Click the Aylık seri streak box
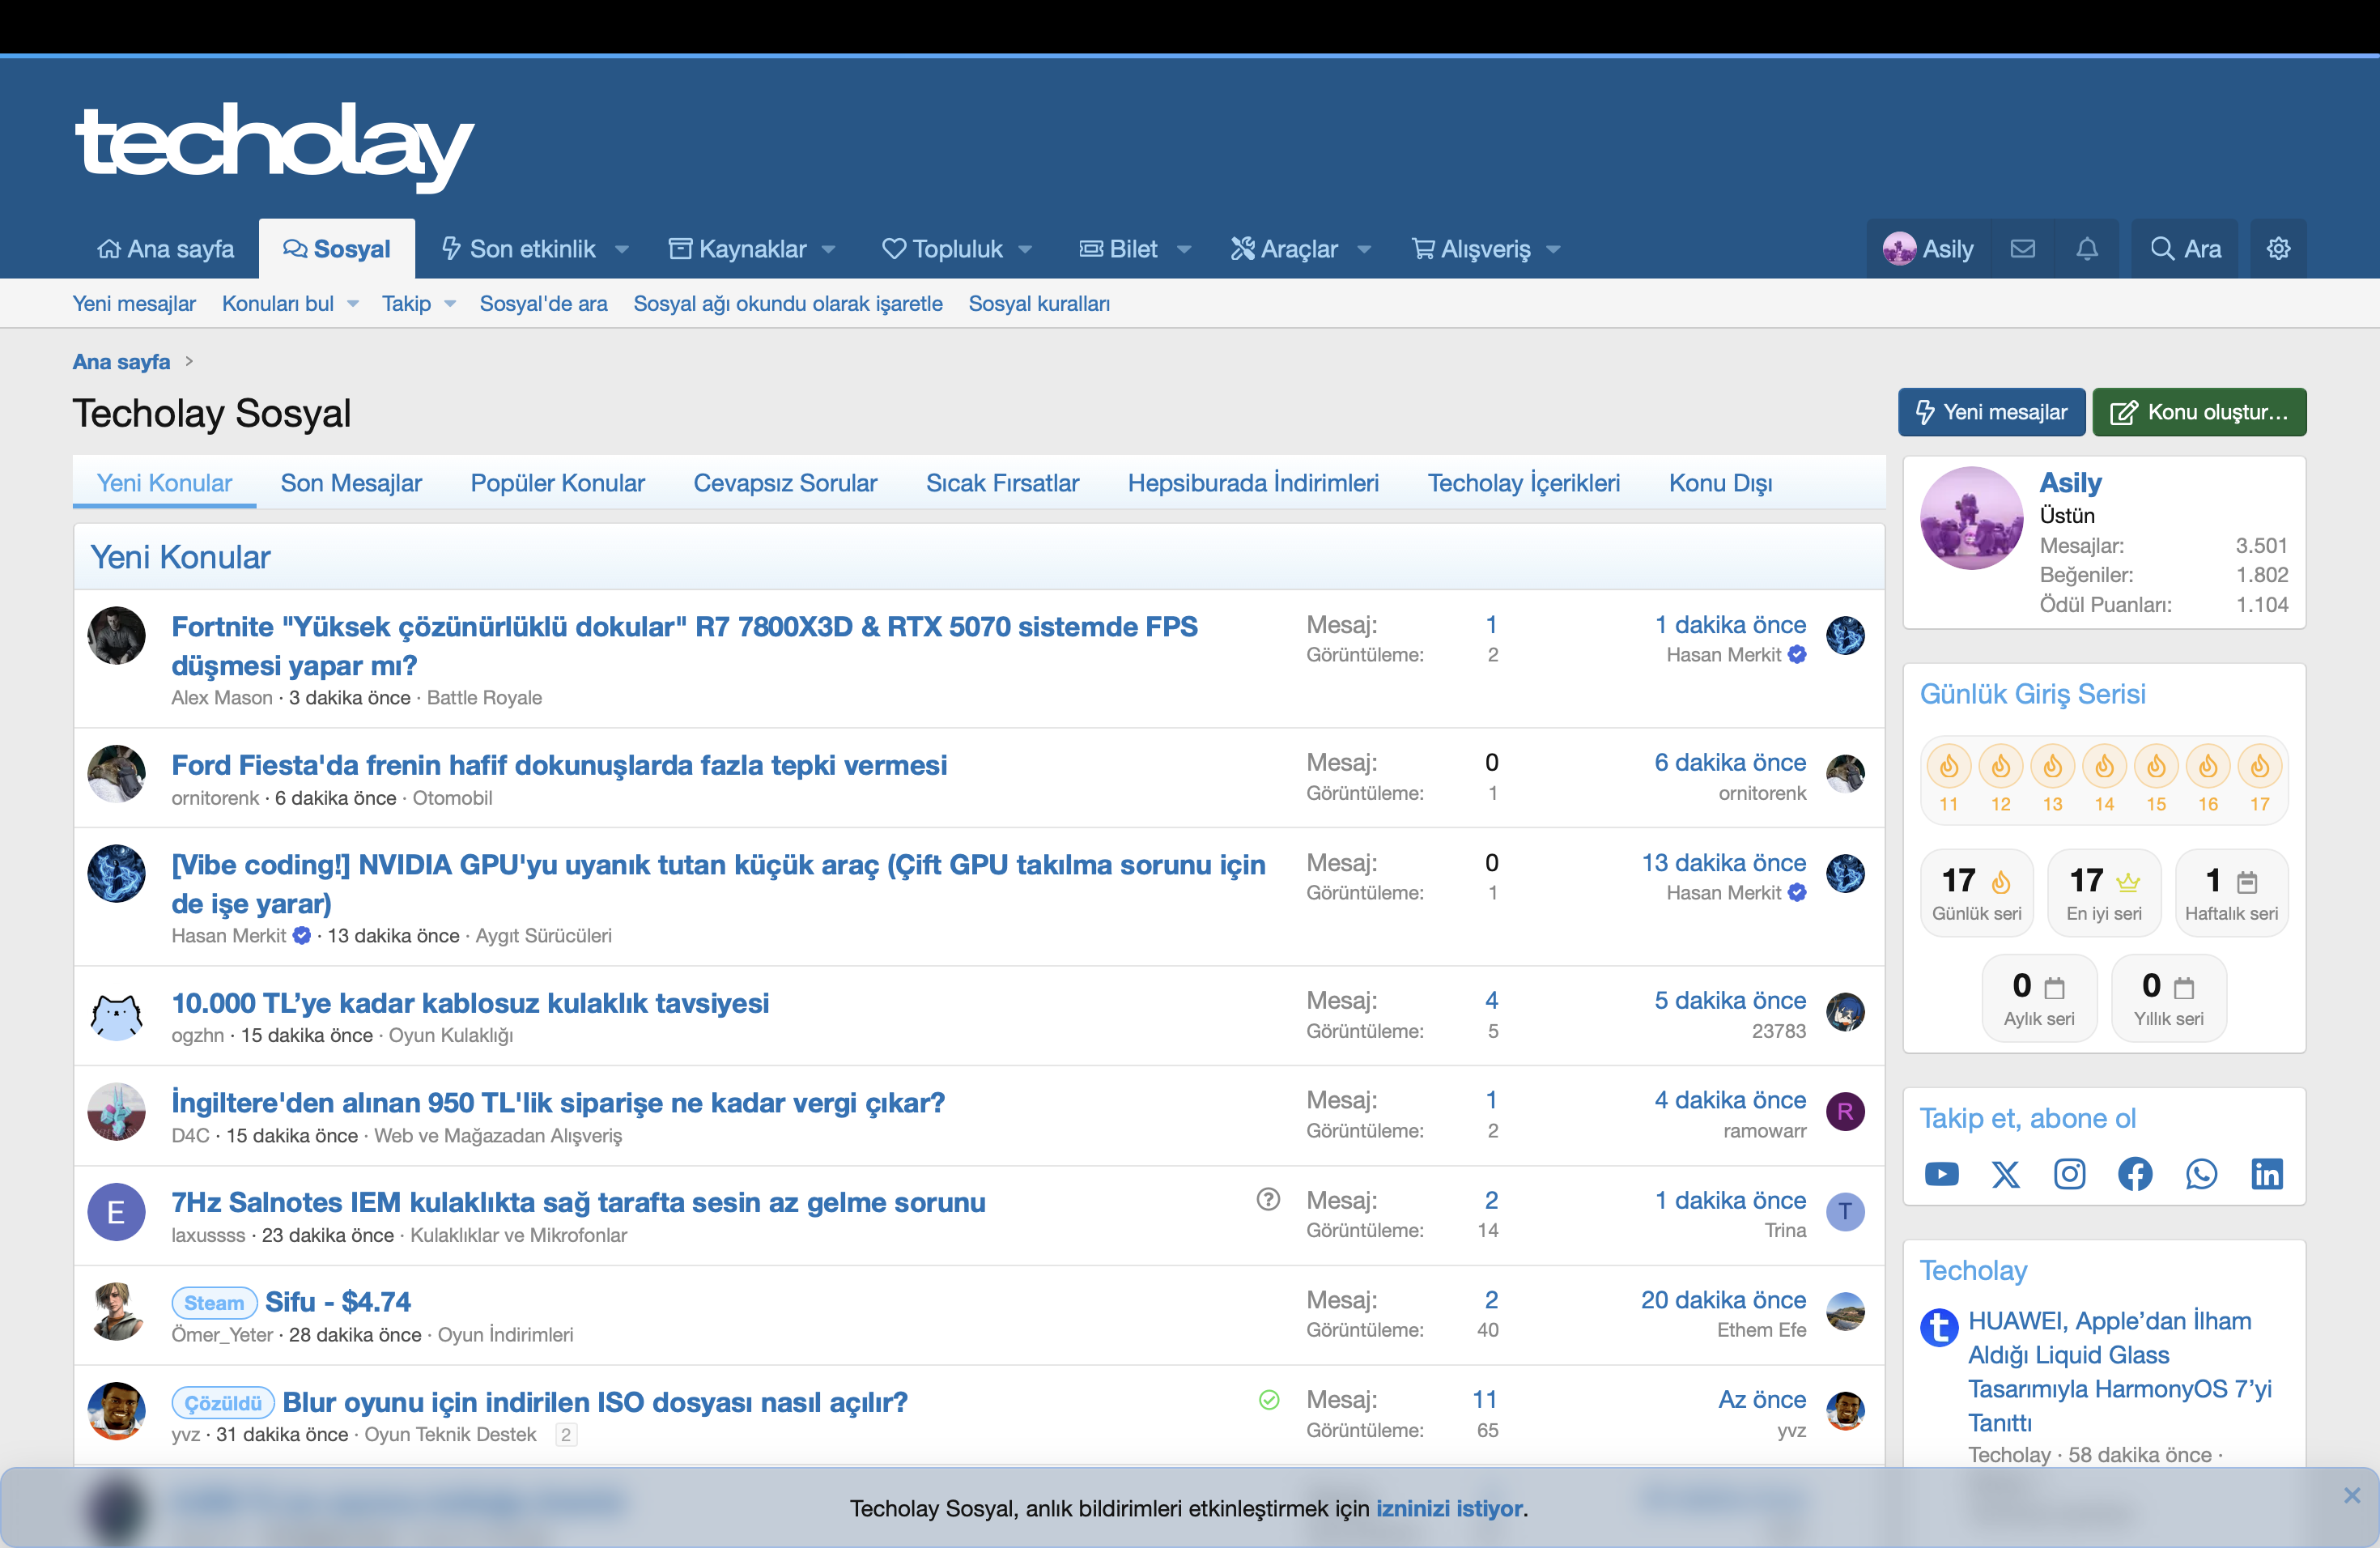Screen dimensions: 2380x1548 point(2039,998)
